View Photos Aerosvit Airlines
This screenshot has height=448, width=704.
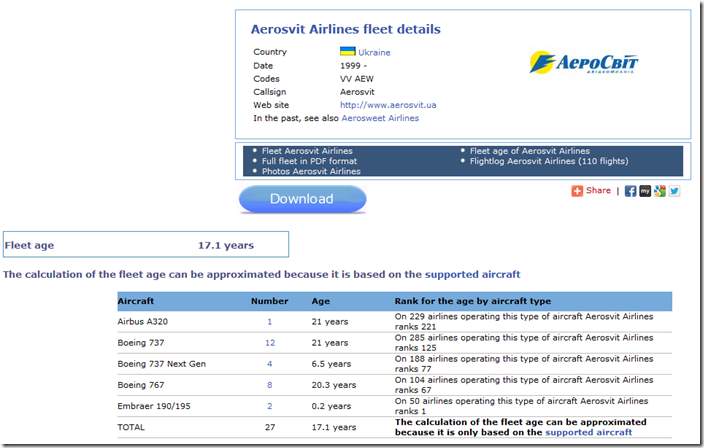coord(311,171)
